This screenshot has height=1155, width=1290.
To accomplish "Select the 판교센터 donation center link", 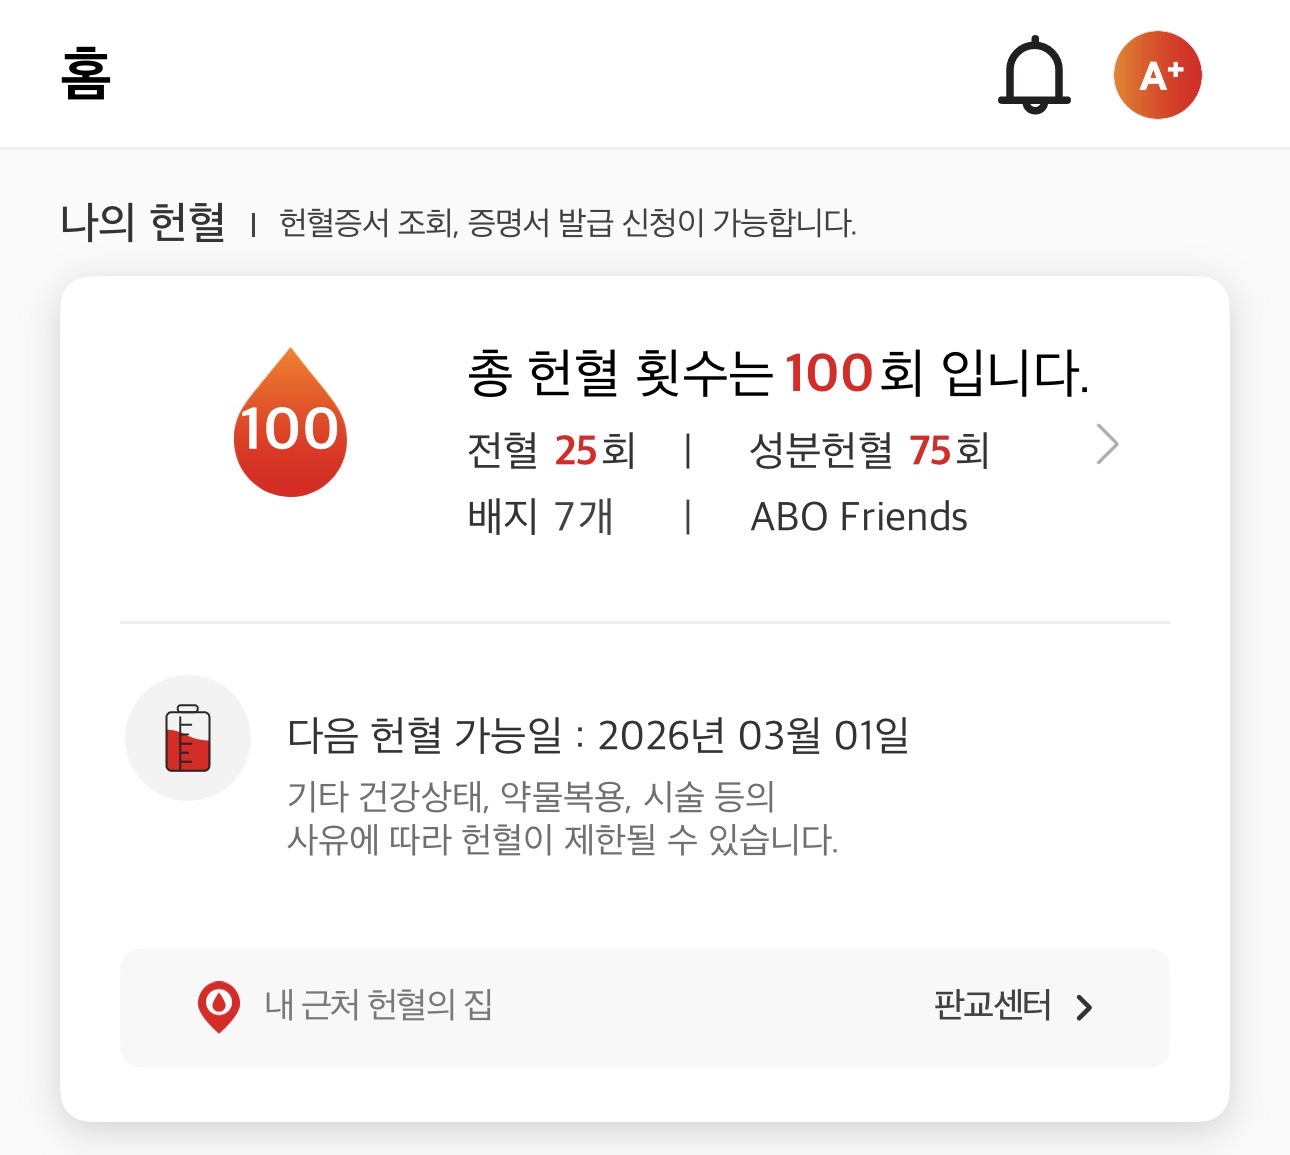I will tap(992, 1006).
